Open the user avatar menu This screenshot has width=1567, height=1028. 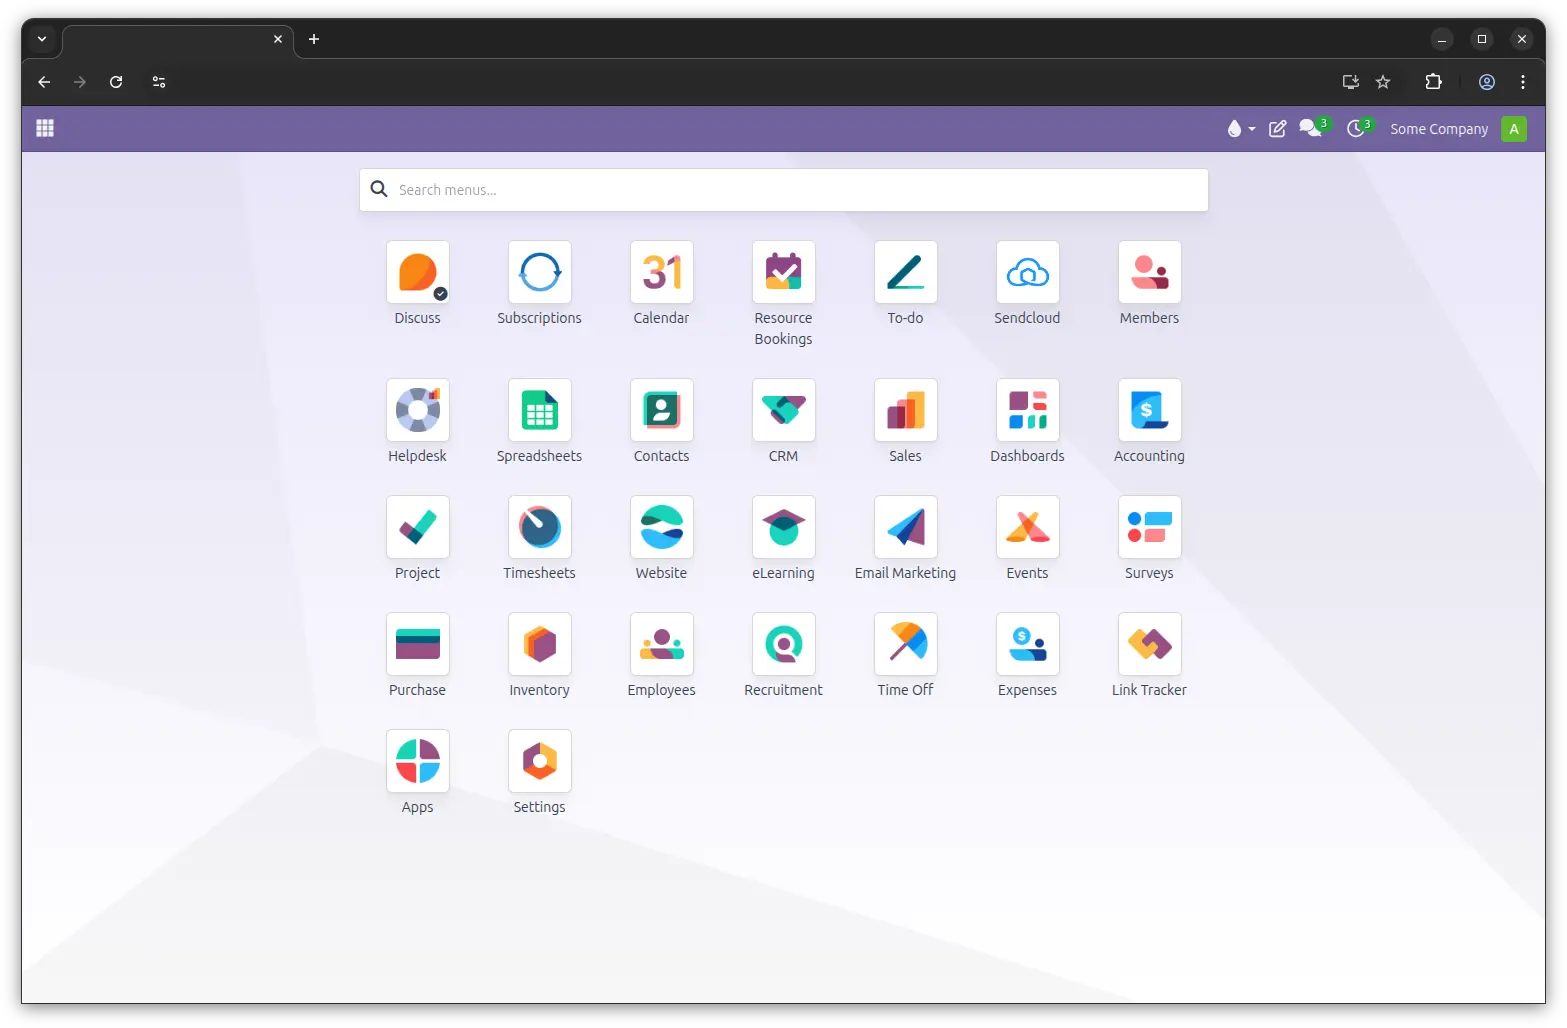1513,129
